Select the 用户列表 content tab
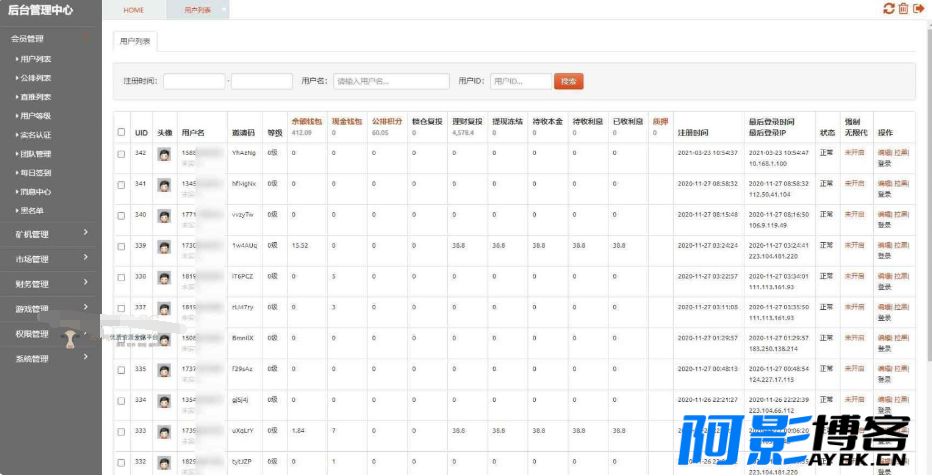 [x=135, y=42]
